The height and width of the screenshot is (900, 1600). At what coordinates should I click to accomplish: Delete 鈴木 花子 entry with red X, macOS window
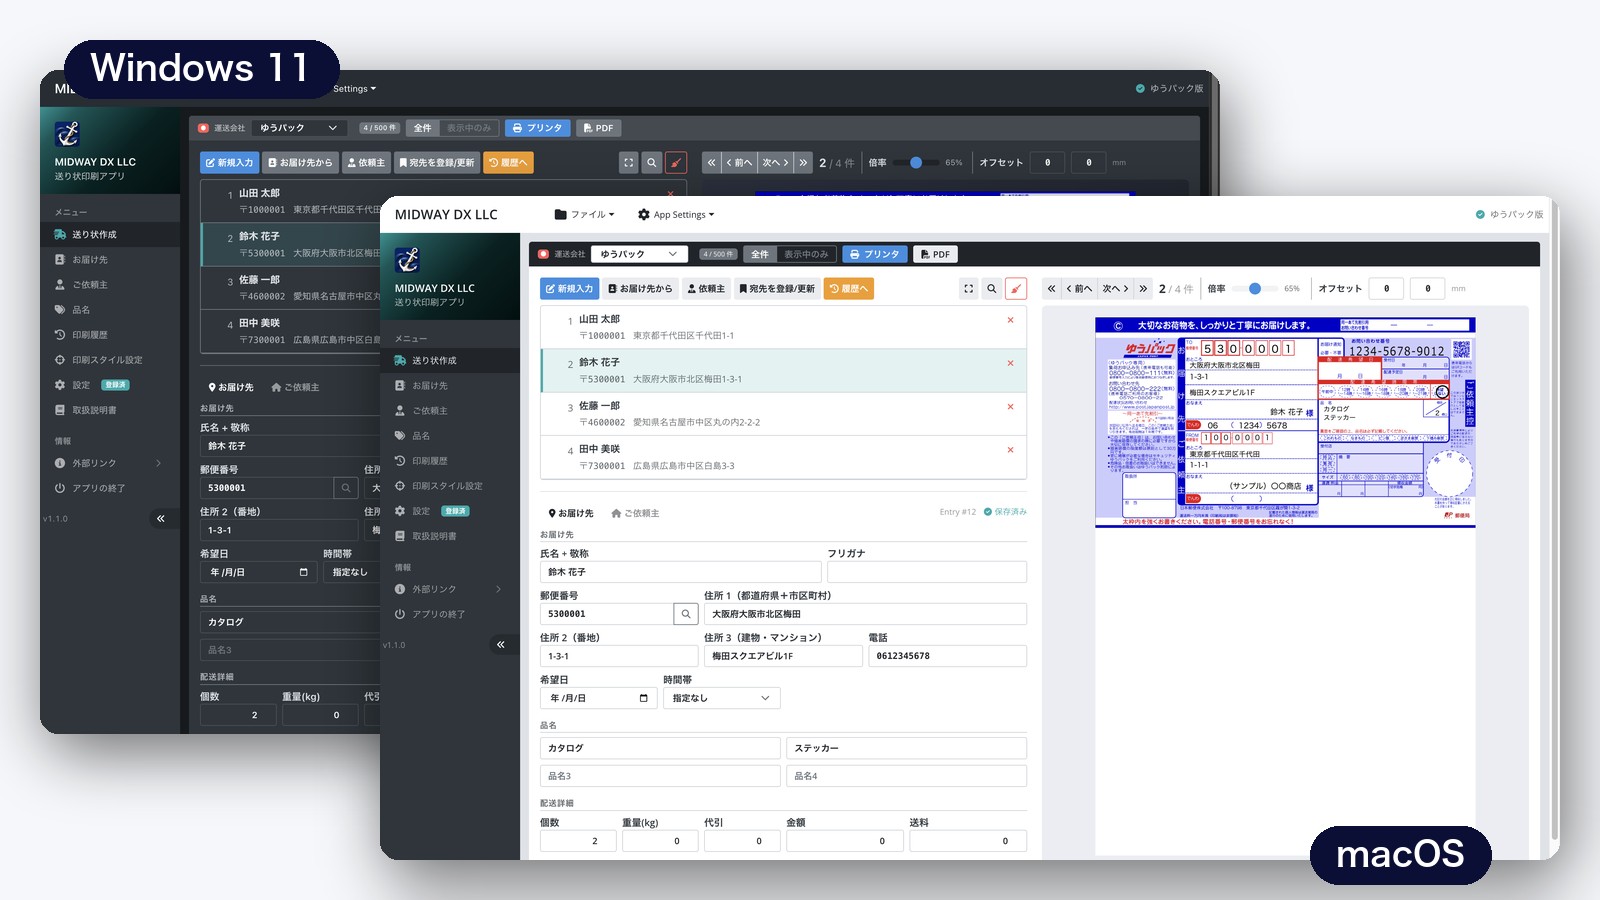[x=1010, y=363]
